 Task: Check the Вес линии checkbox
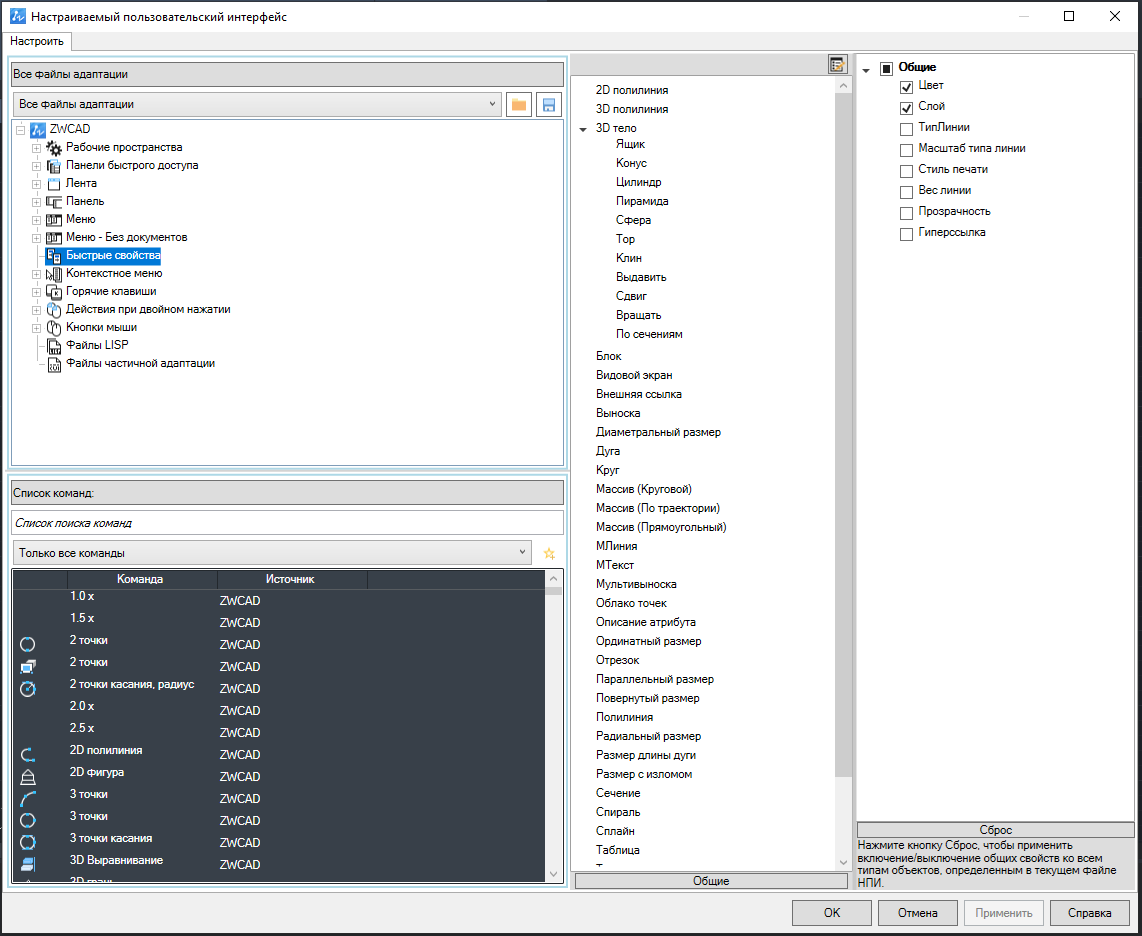click(x=906, y=193)
